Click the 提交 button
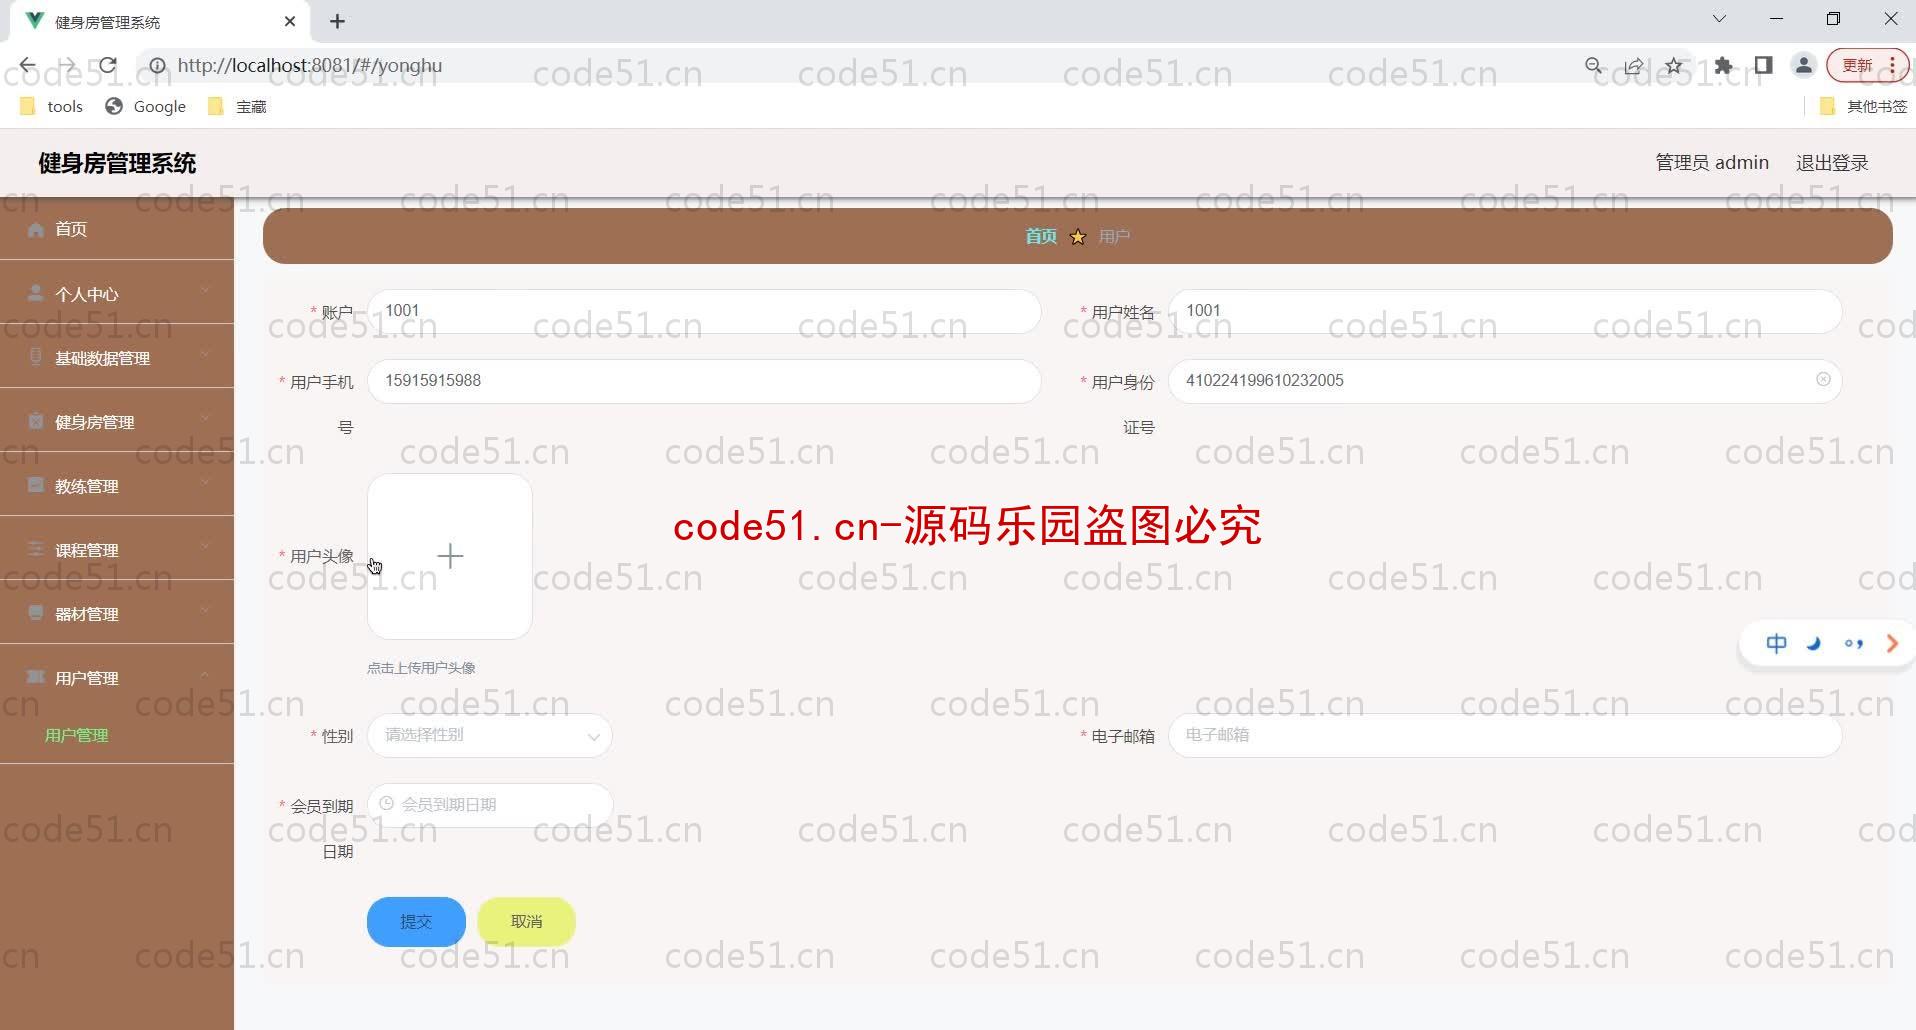Screen dimensions: 1916x1030 (x=416, y=921)
